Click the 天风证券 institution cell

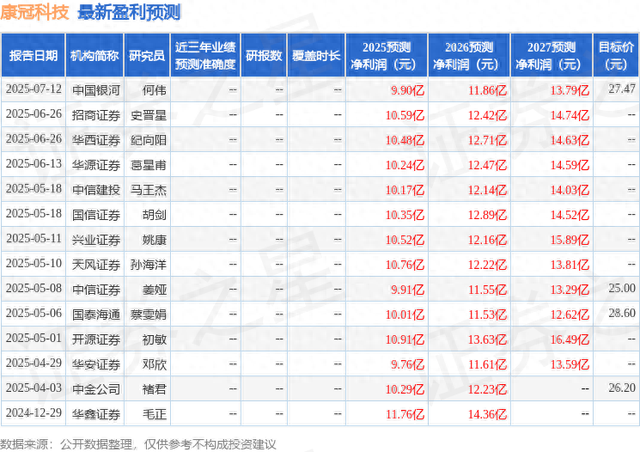point(96,265)
